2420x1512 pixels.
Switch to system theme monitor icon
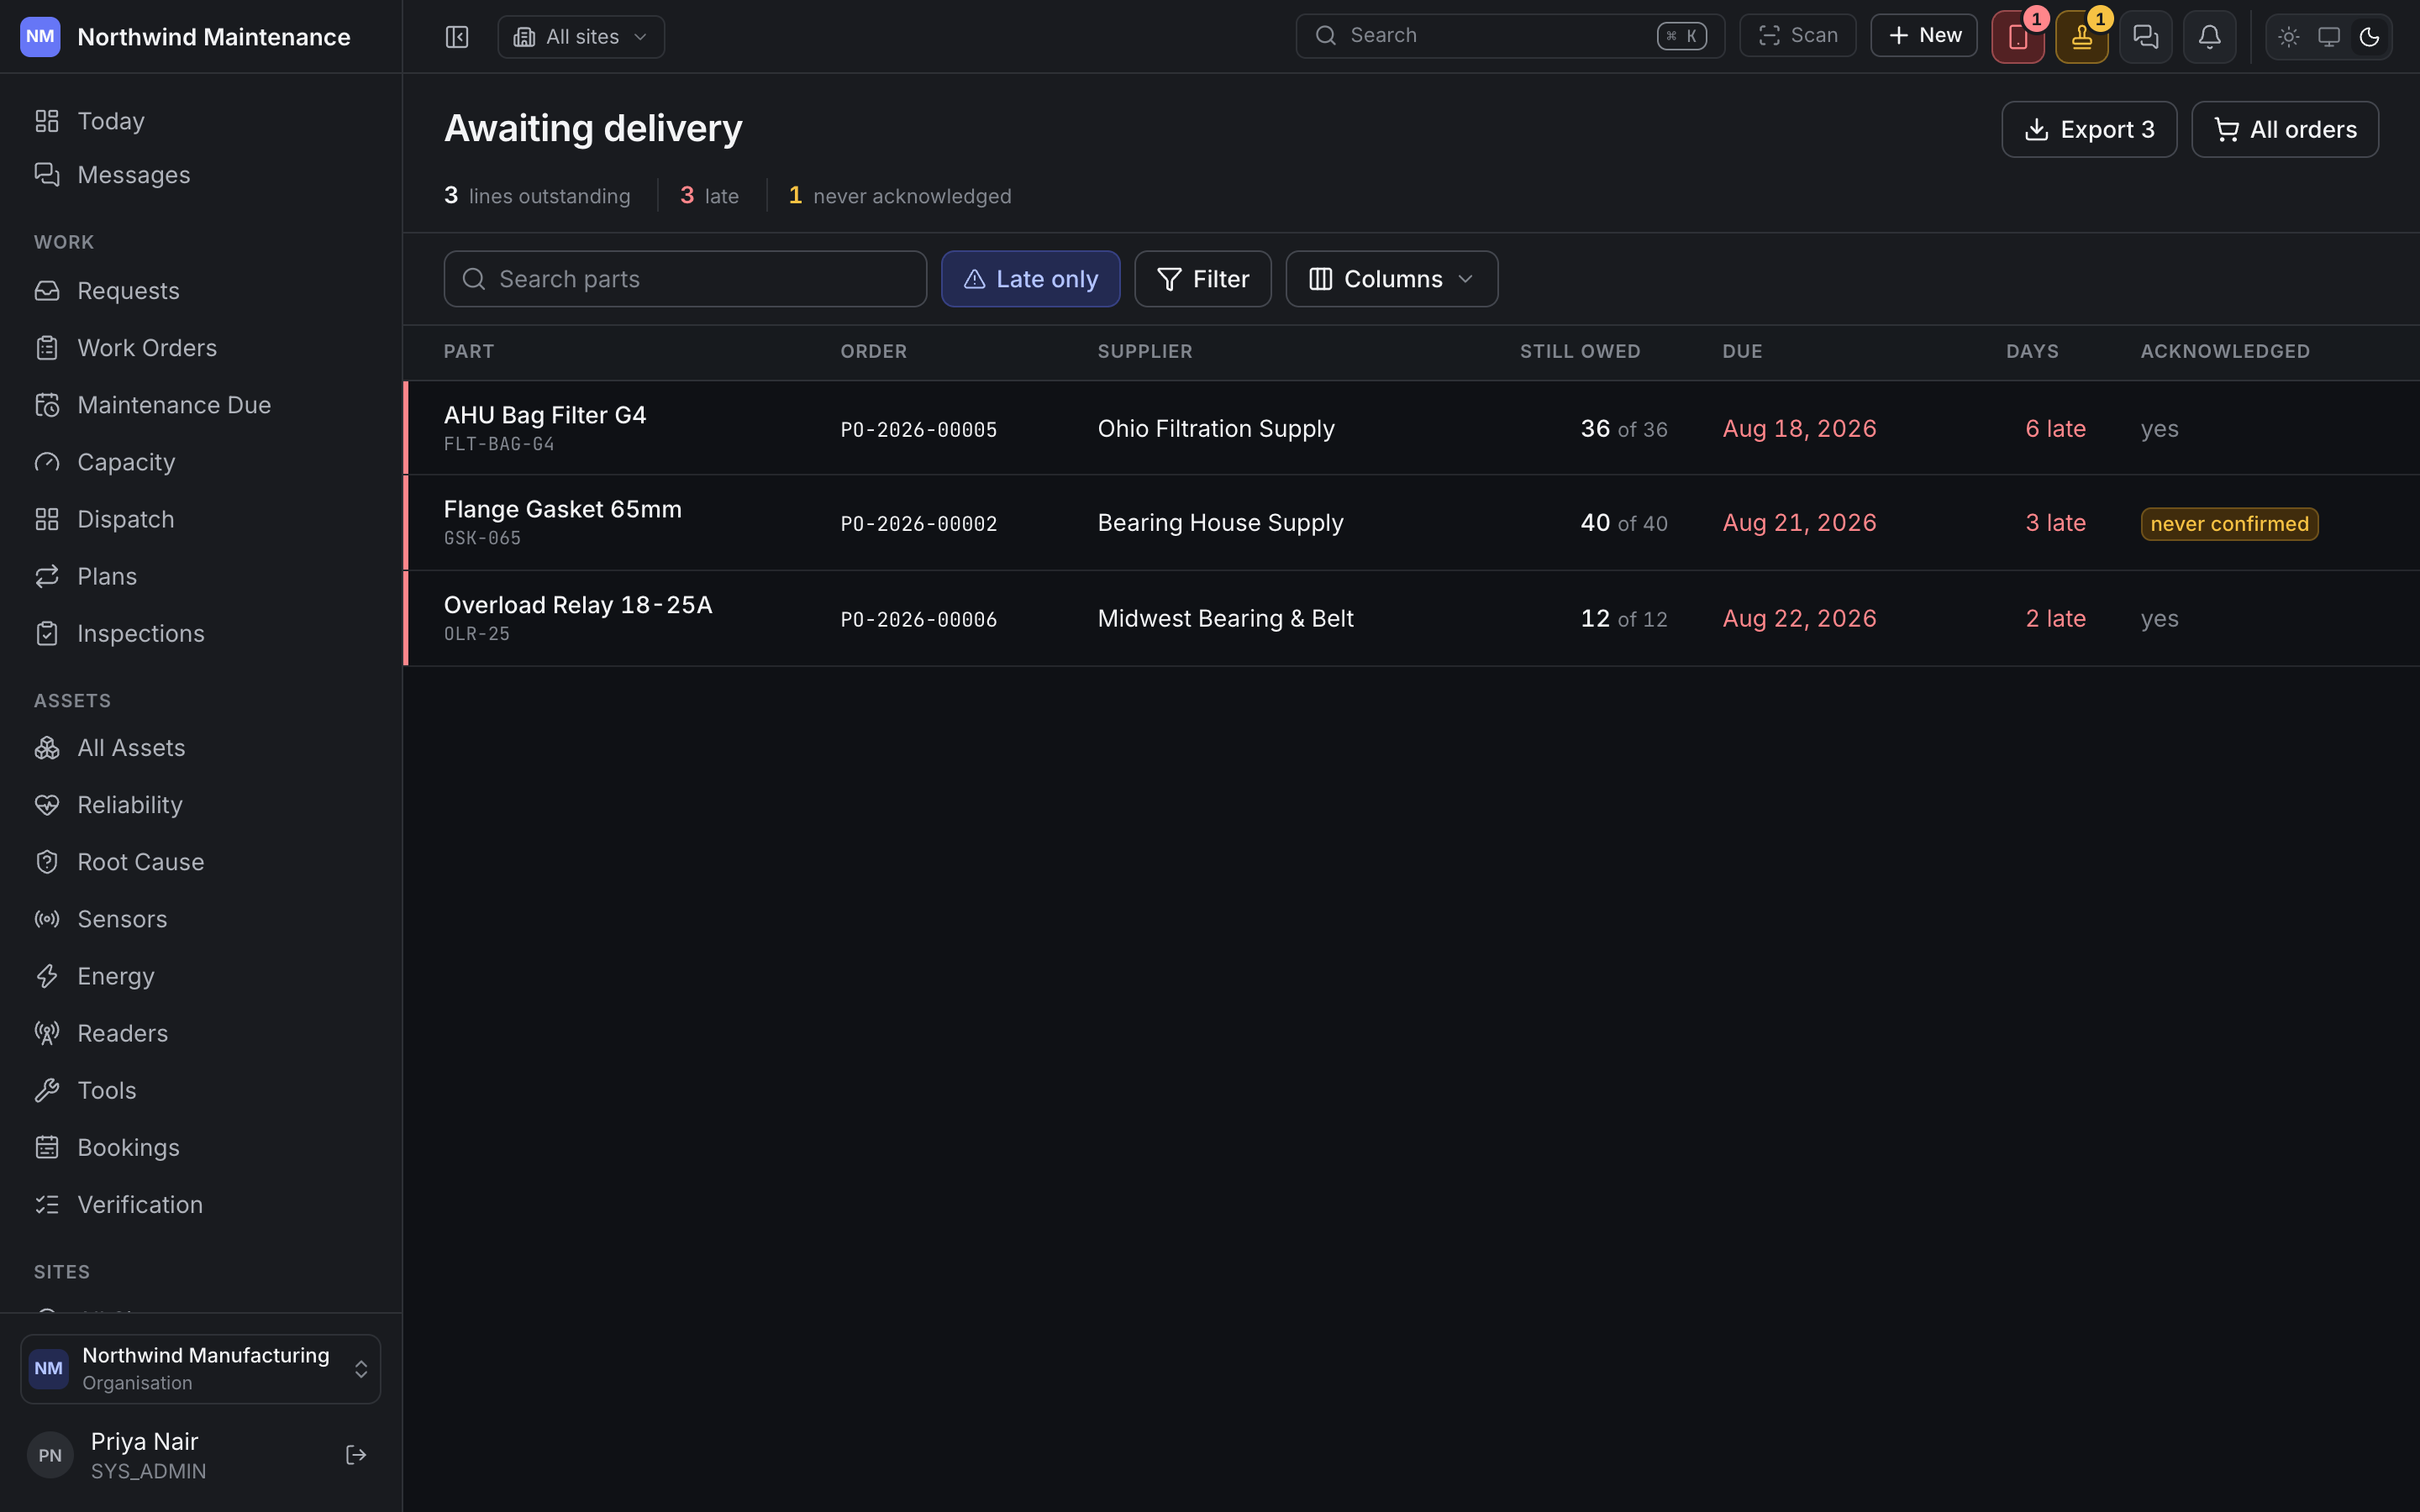pyautogui.click(x=2329, y=37)
